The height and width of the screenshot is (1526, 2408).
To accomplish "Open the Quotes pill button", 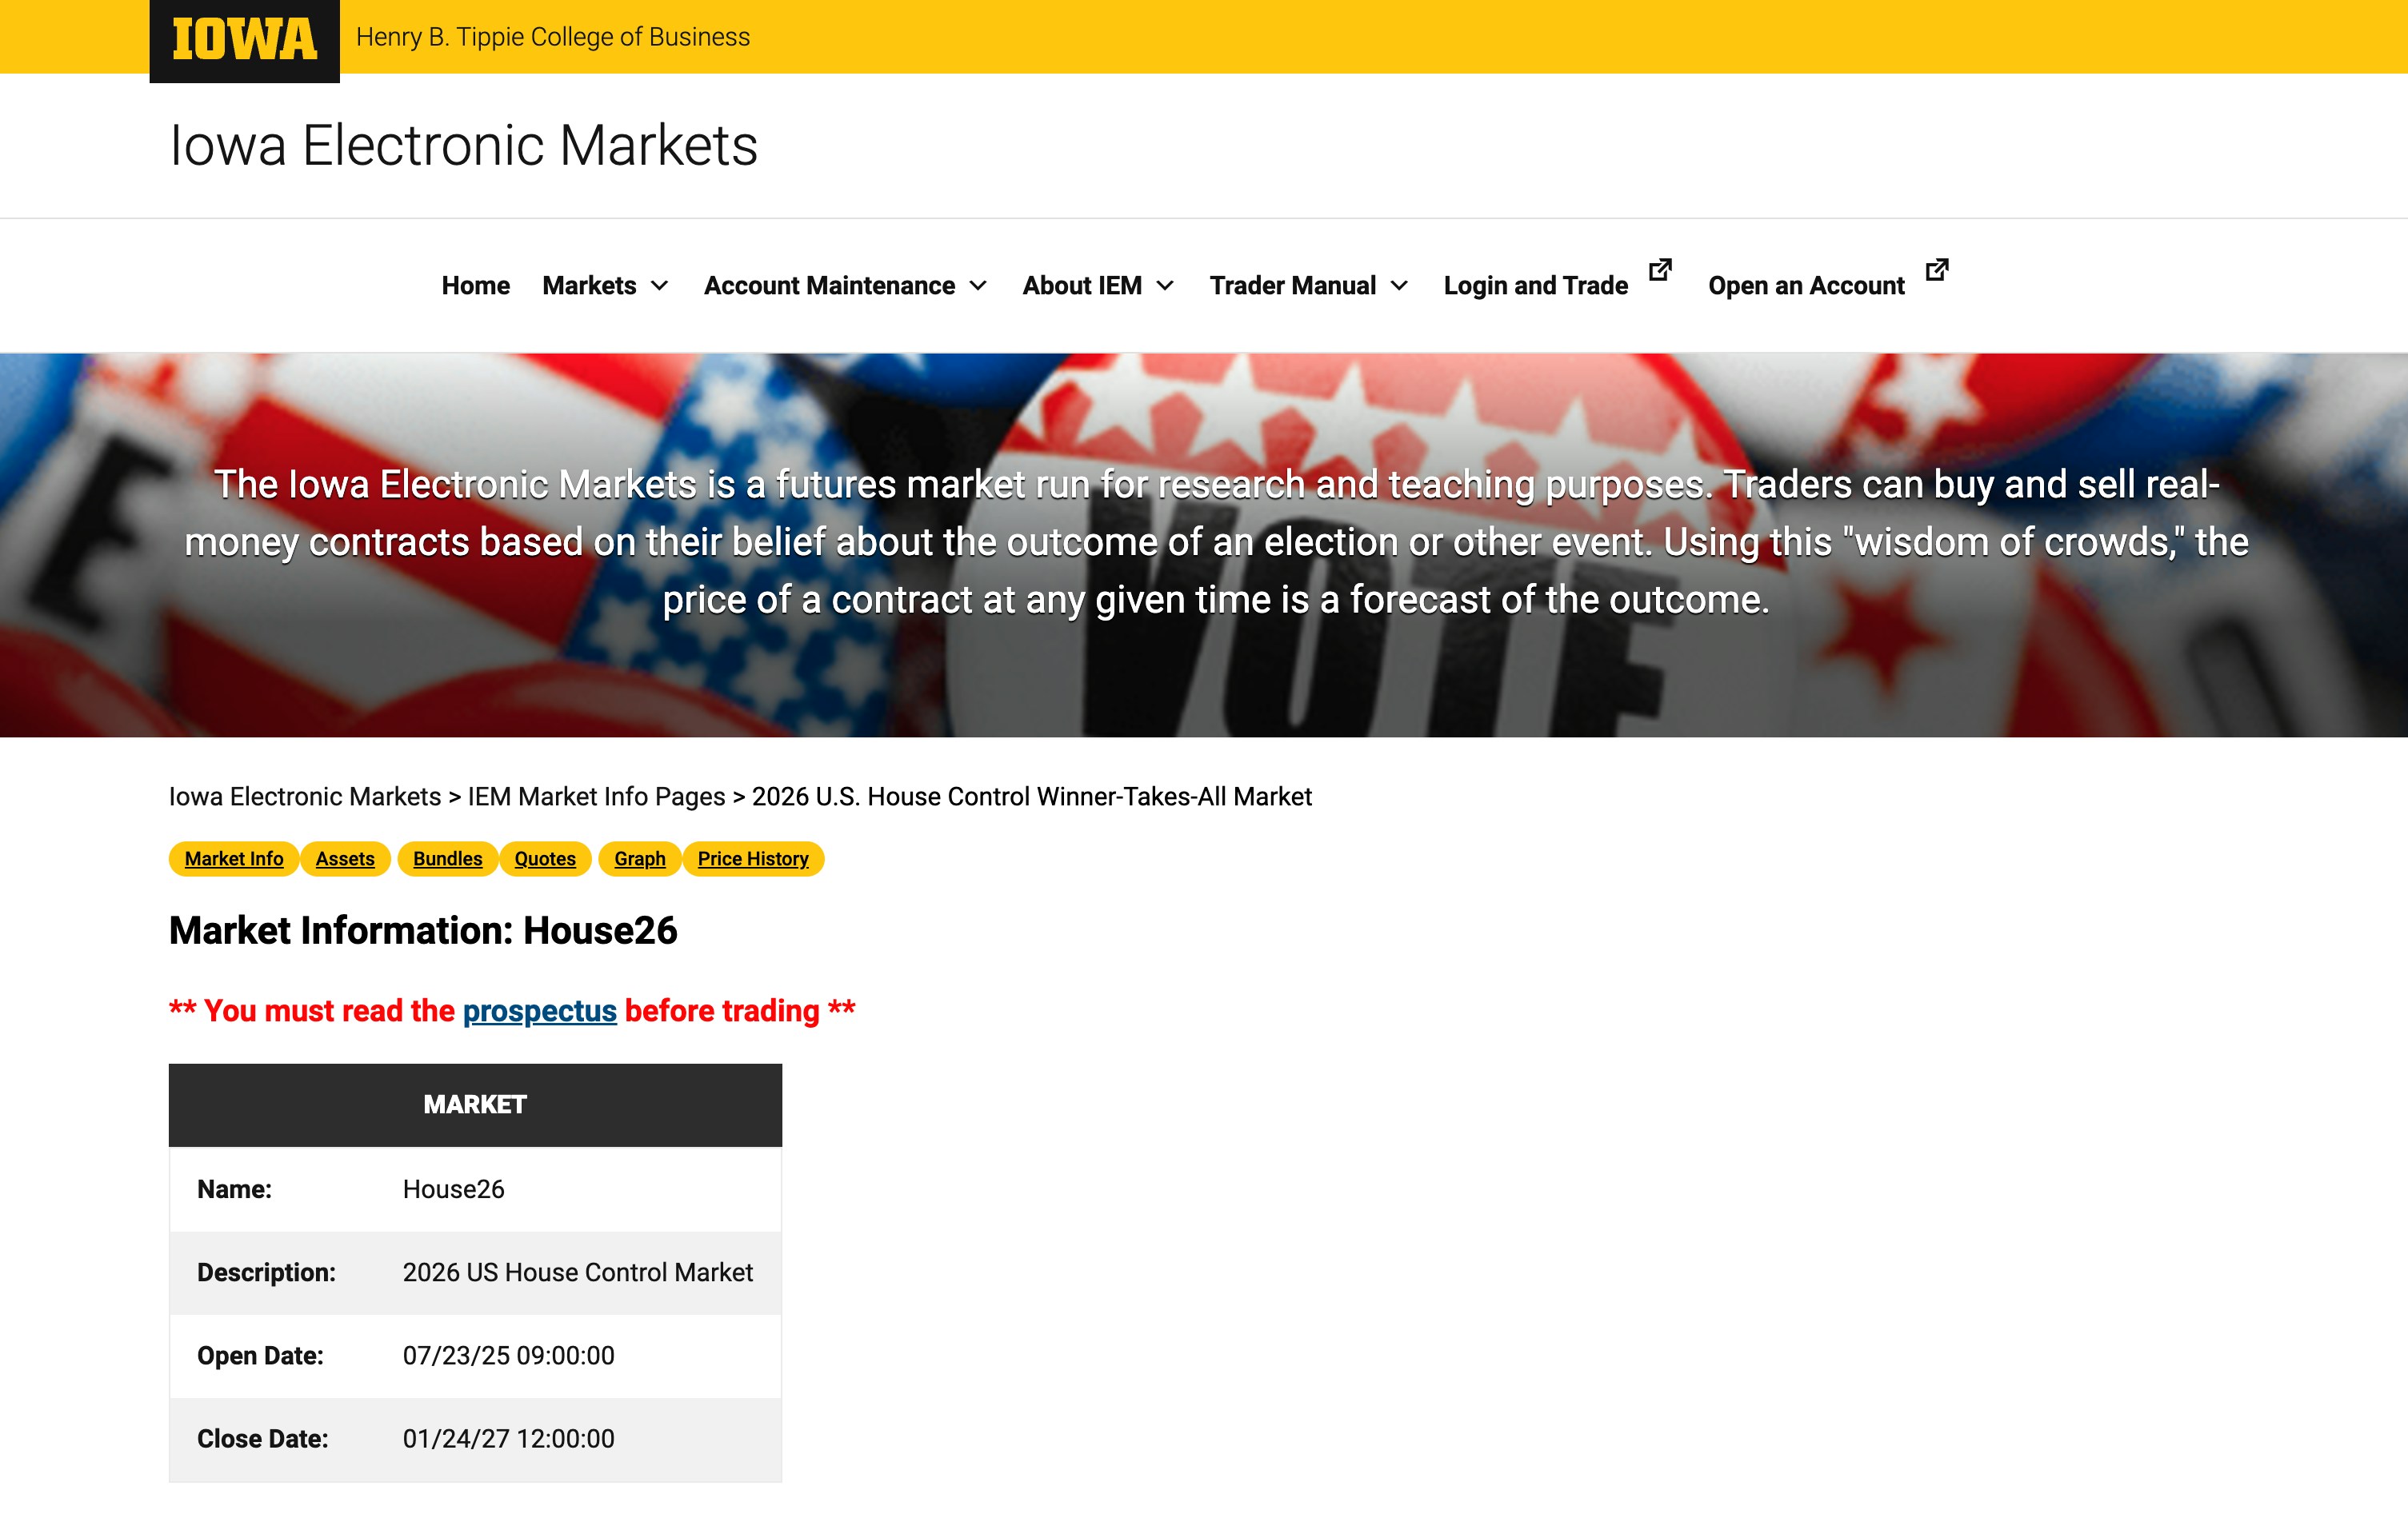I will click(545, 859).
